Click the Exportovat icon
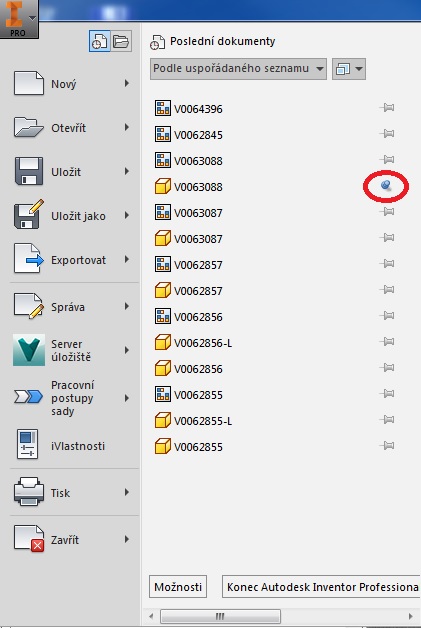Screen dimensions: 421x628 28,260
